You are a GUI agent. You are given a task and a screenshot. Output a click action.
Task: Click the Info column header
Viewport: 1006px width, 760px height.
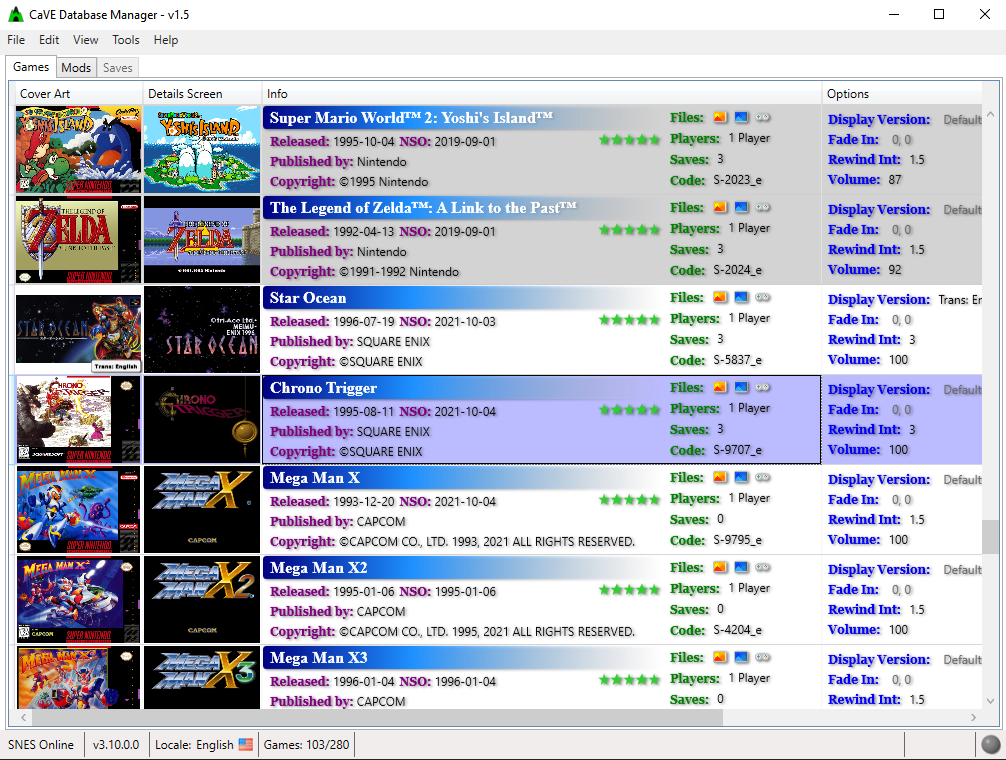[541, 94]
